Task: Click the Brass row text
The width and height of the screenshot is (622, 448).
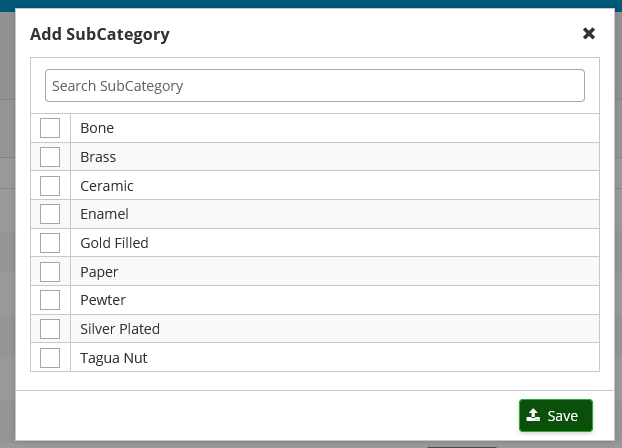Action: 98,157
